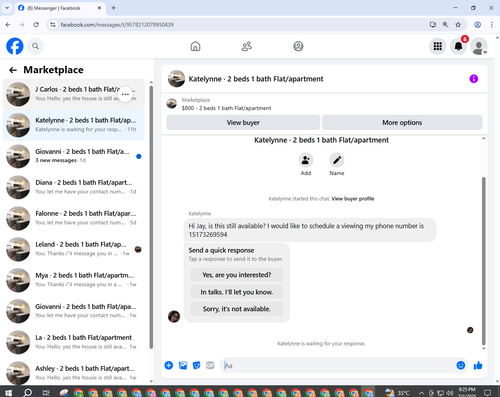Open the apps grid menu icon
The width and height of the screenshot is (500, 397).
[x=438, y=46]
